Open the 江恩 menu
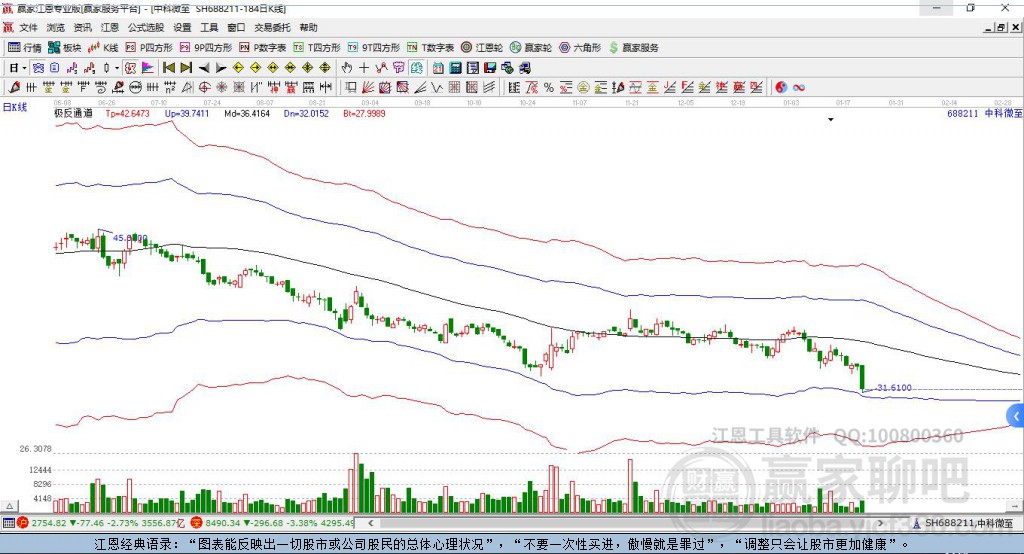 pos(109,27)
